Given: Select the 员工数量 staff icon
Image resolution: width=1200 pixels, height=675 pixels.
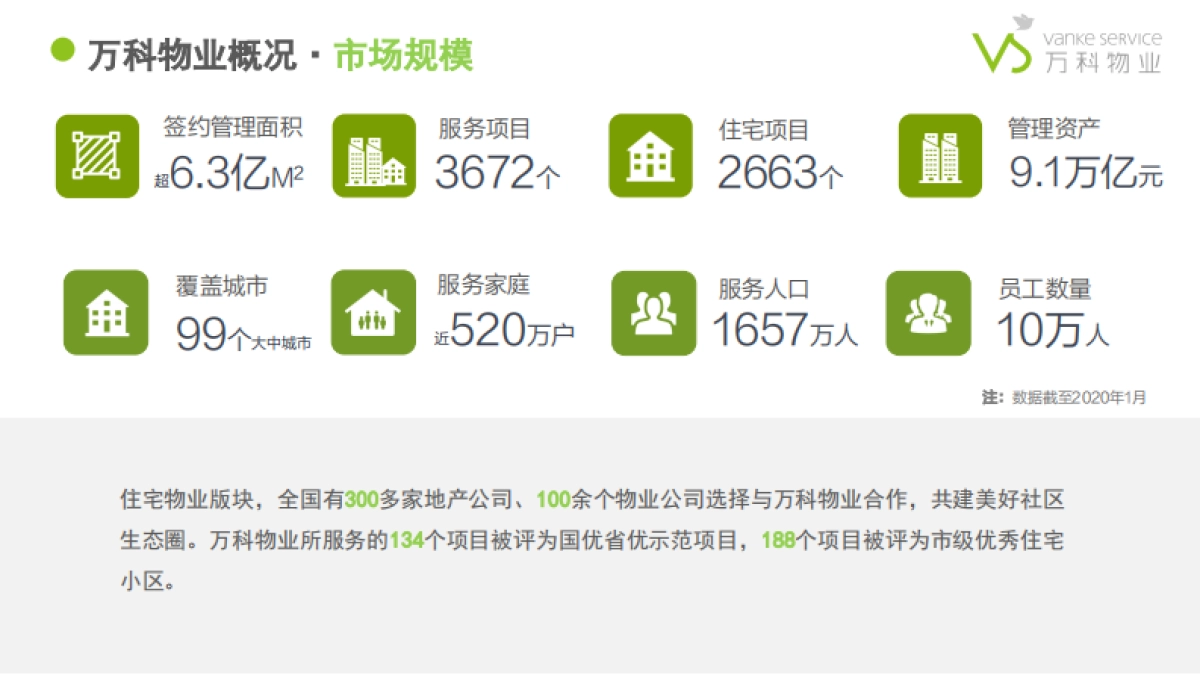Looking at the screenshot, I should (x=926, y=312).
